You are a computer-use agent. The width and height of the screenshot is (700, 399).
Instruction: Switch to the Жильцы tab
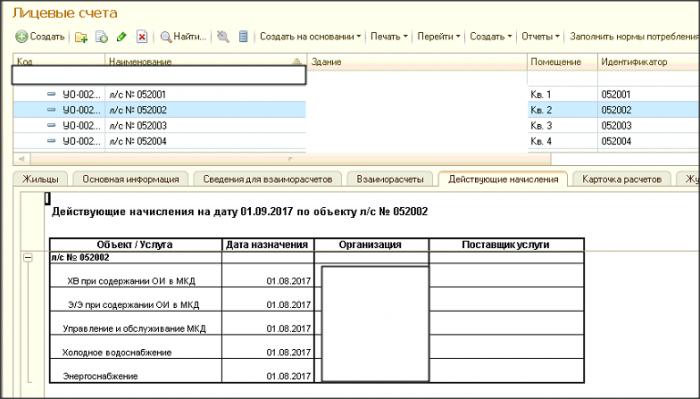[40, 179]
